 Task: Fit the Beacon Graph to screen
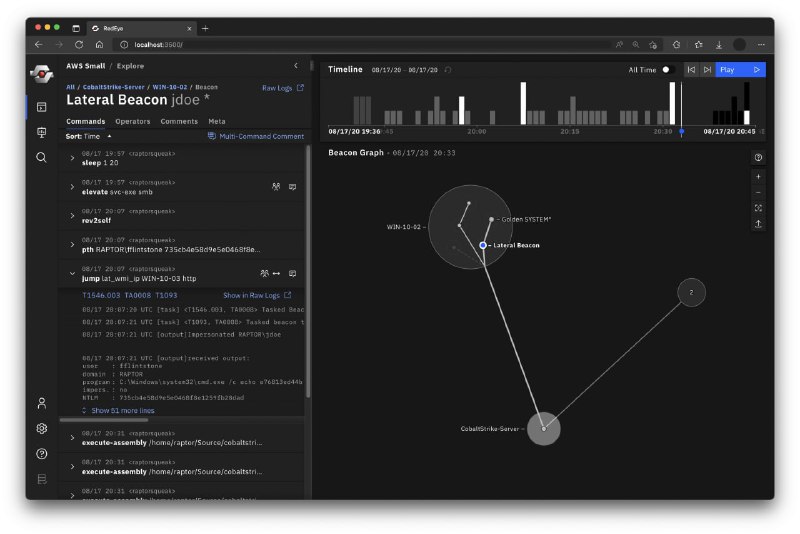pyautogui.click(x=758, y=208)
